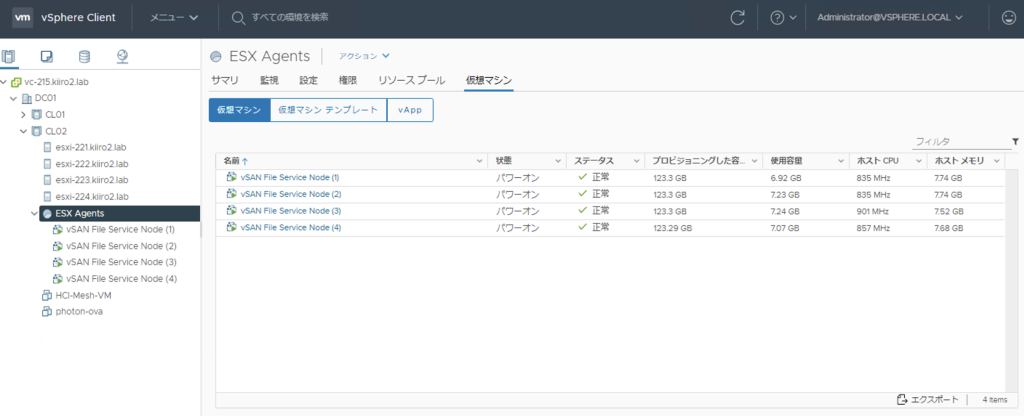Click the すべての環境を検索 search field

289,18
